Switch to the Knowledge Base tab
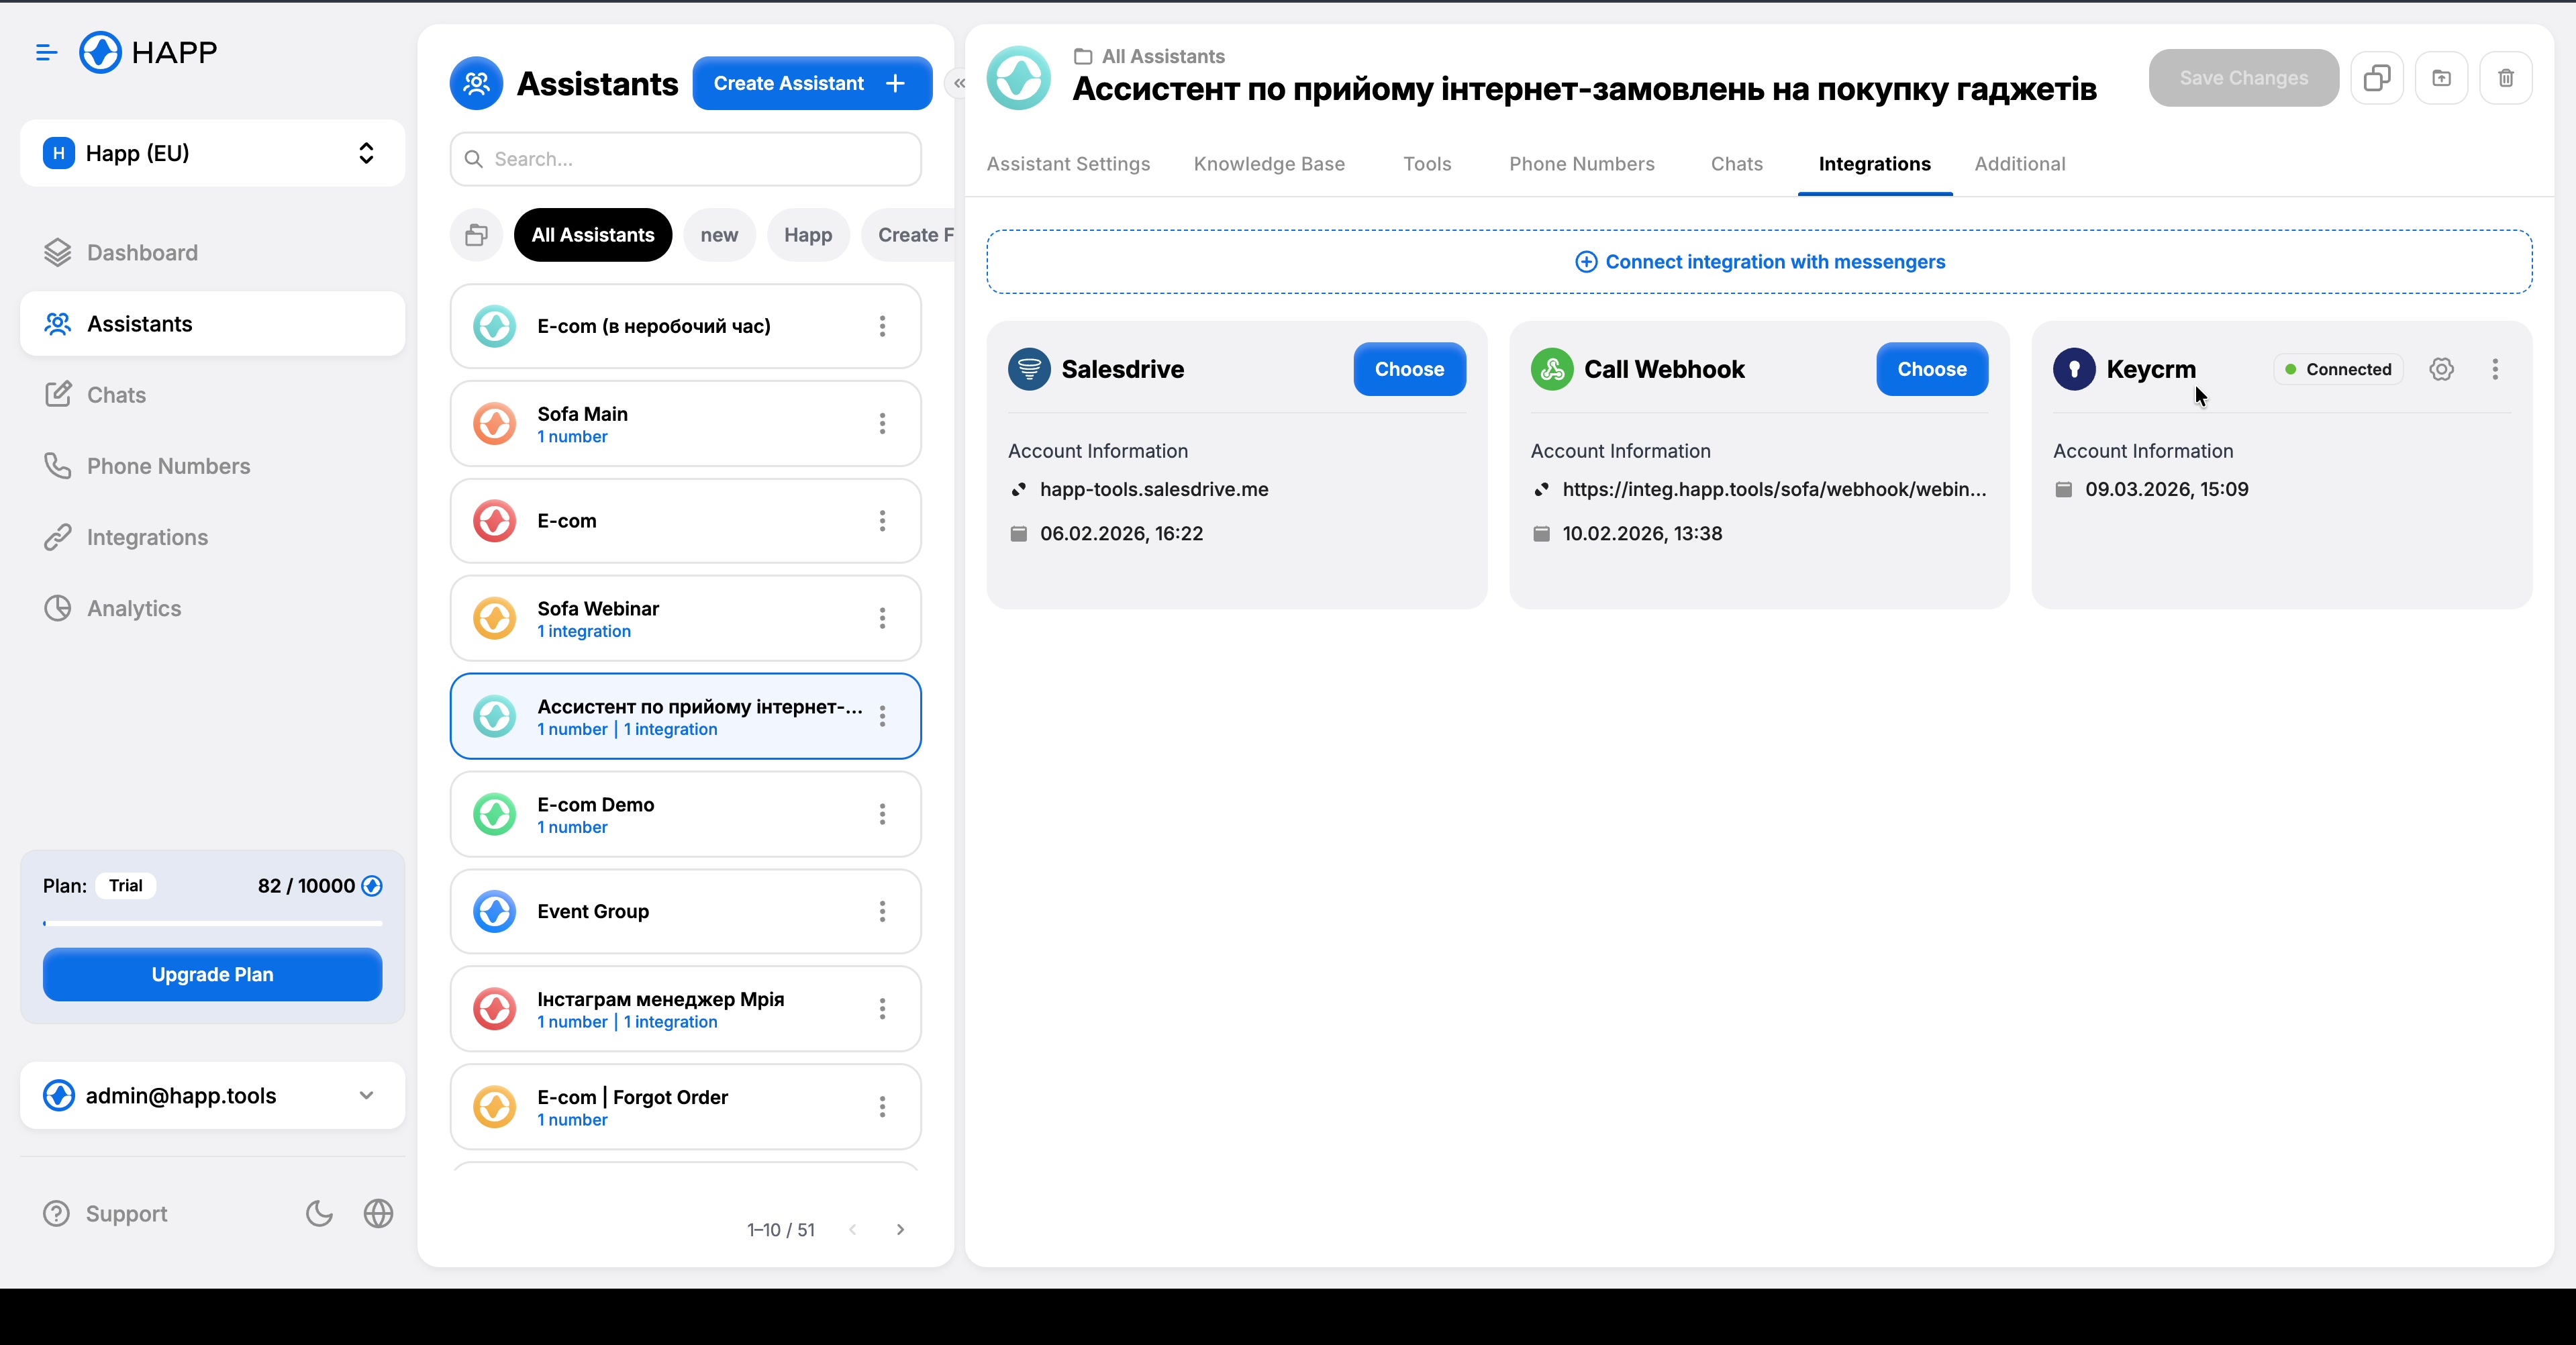The height and width of the screenshot is (1345, 2576). coord(1269,164)
